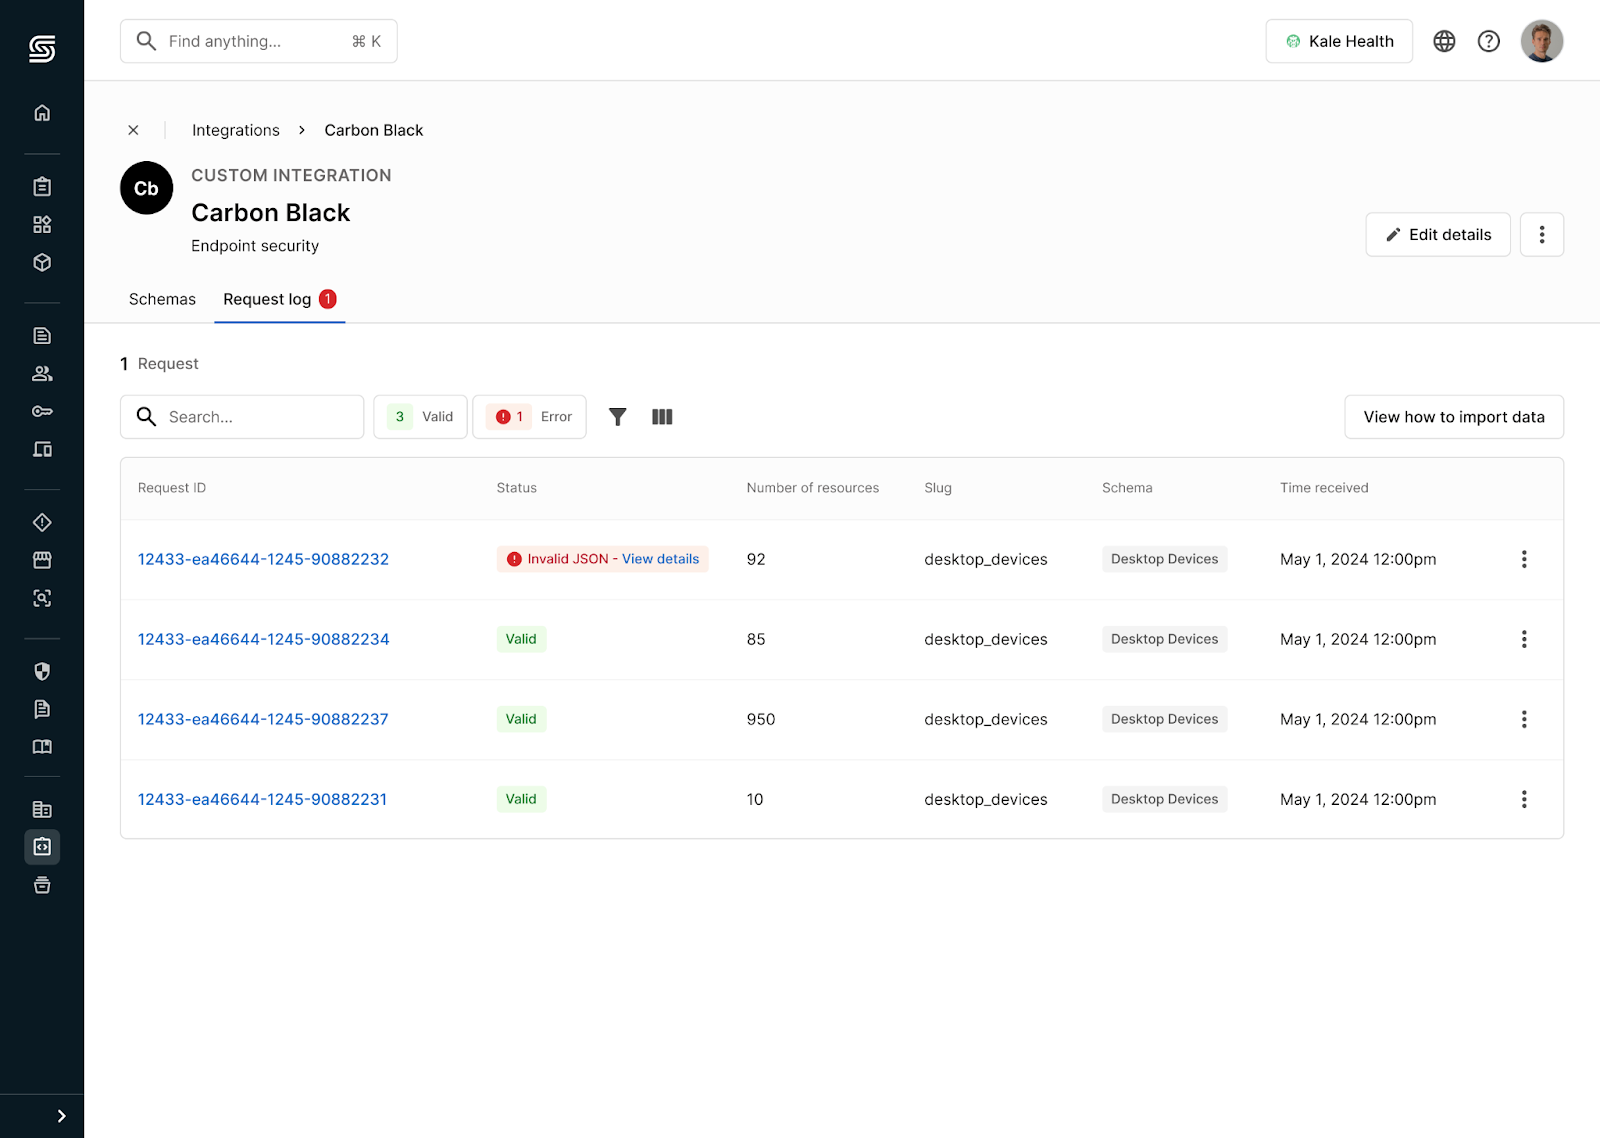
Task: Open row actions for request ending 90882232
Action: coord(1524,560)
